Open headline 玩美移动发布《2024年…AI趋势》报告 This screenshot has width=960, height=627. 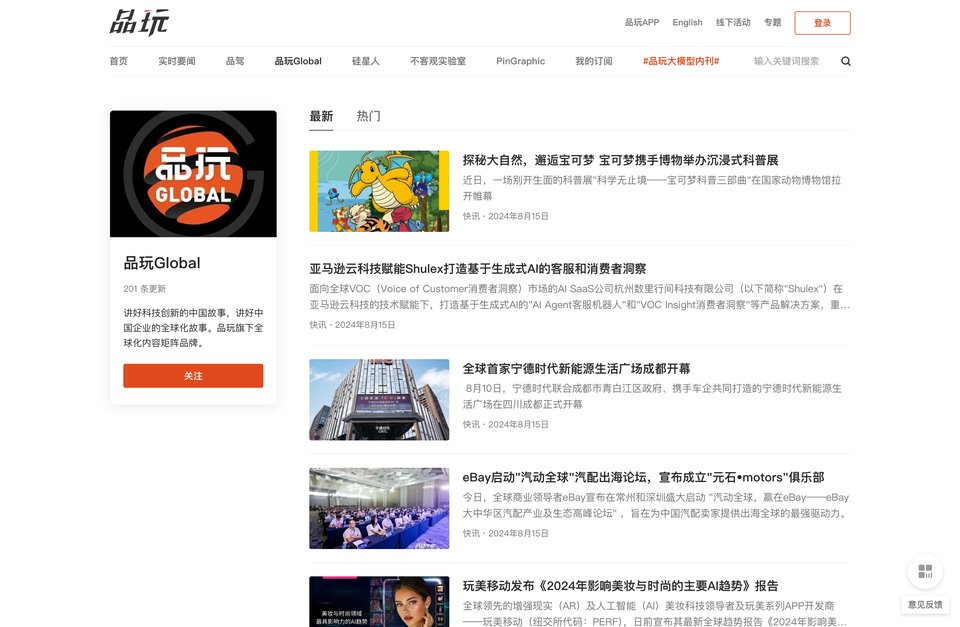(x=620, y=586)
